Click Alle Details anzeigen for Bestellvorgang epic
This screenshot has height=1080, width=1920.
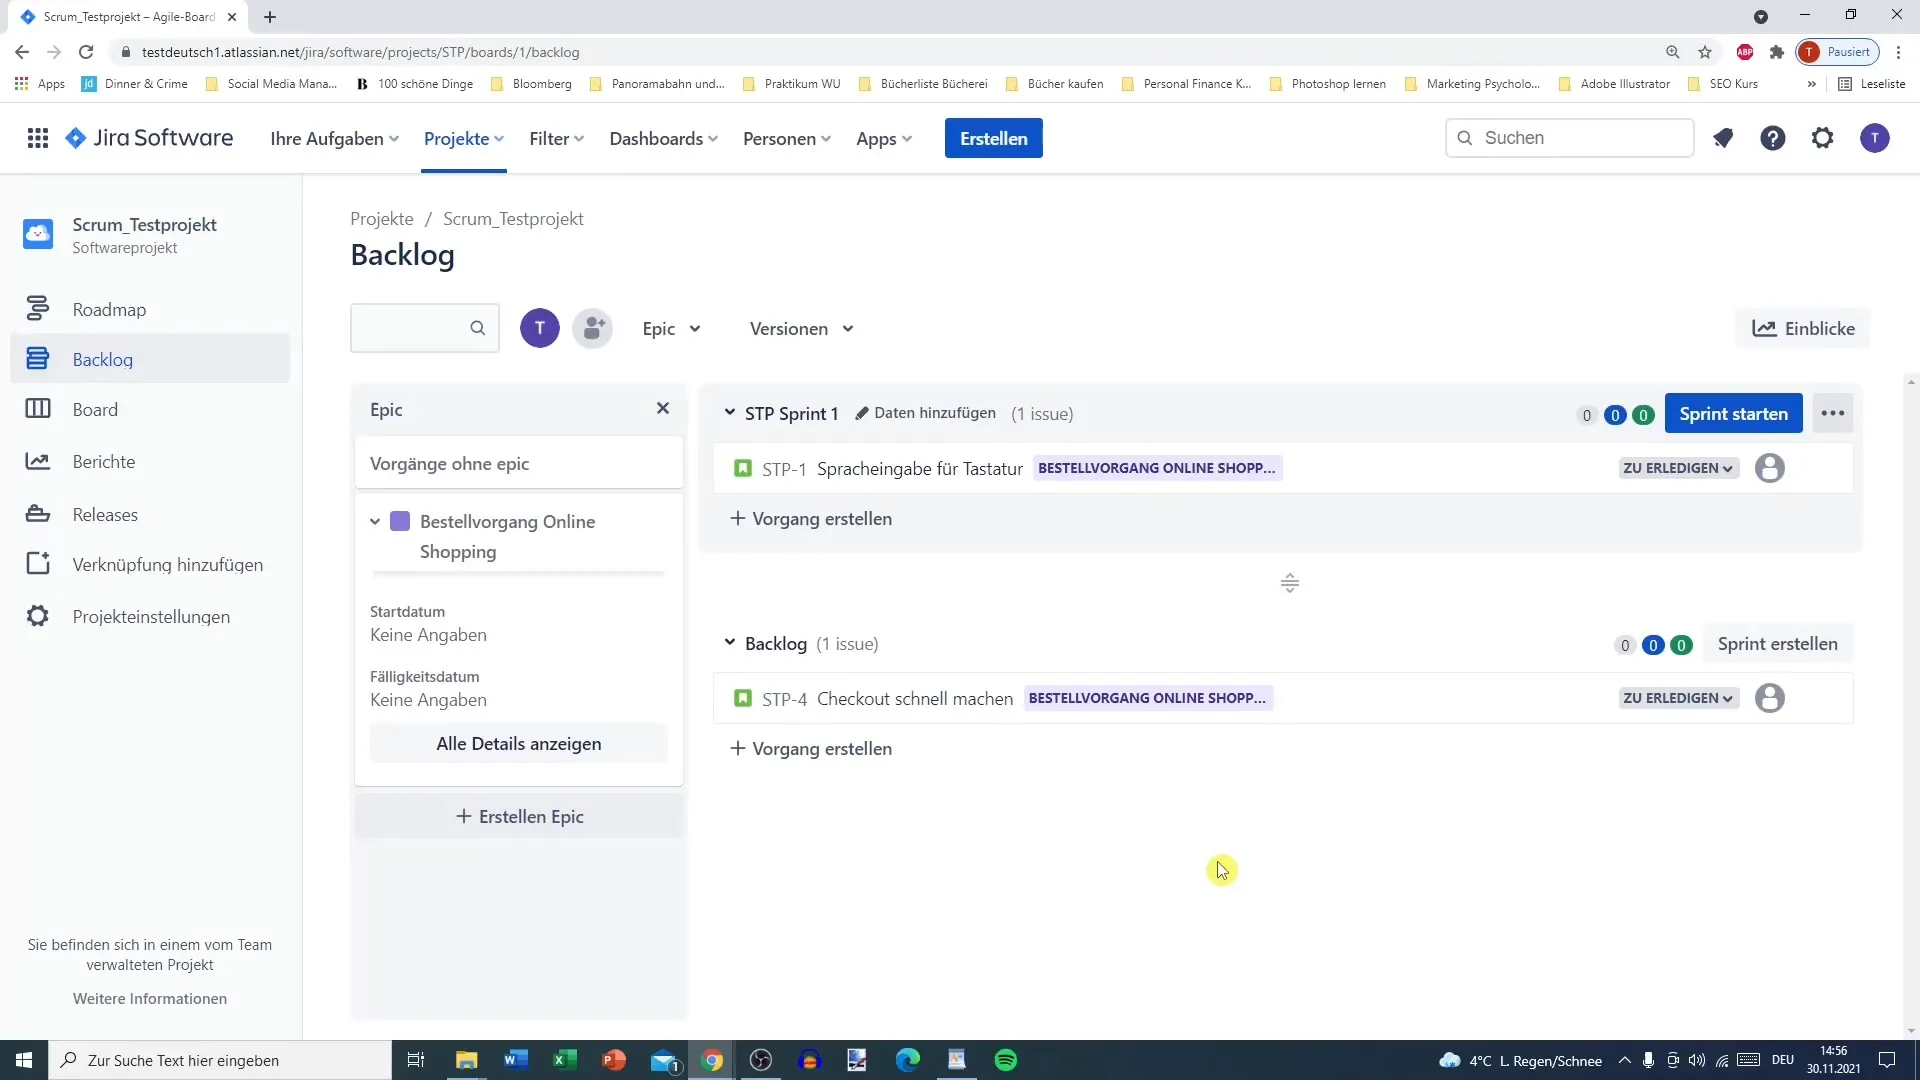click(x=518, y=742)
